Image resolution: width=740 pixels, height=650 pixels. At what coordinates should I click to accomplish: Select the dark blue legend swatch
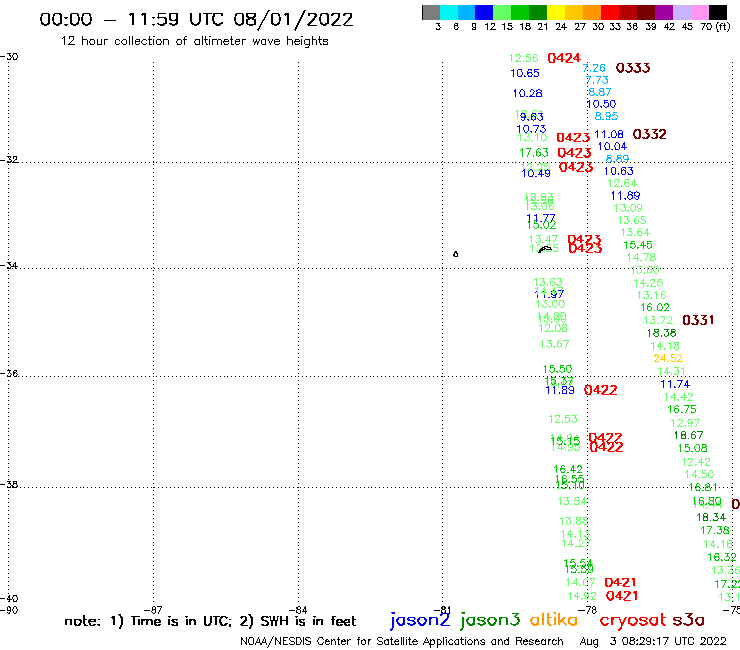[484, 12]
